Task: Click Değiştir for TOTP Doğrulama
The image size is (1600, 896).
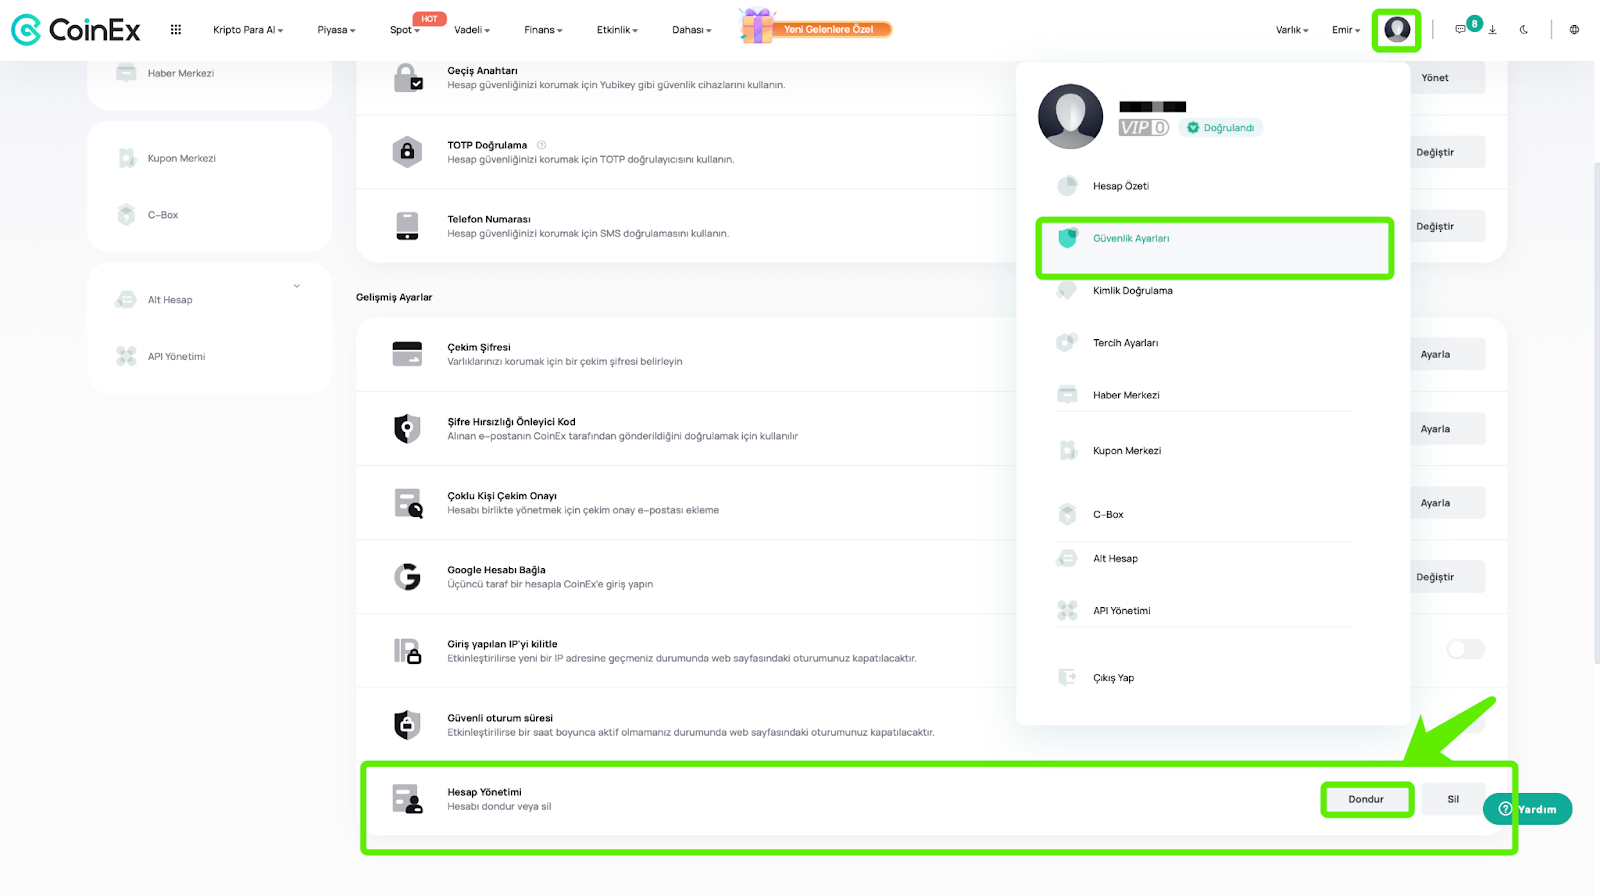Action: 1435,152
